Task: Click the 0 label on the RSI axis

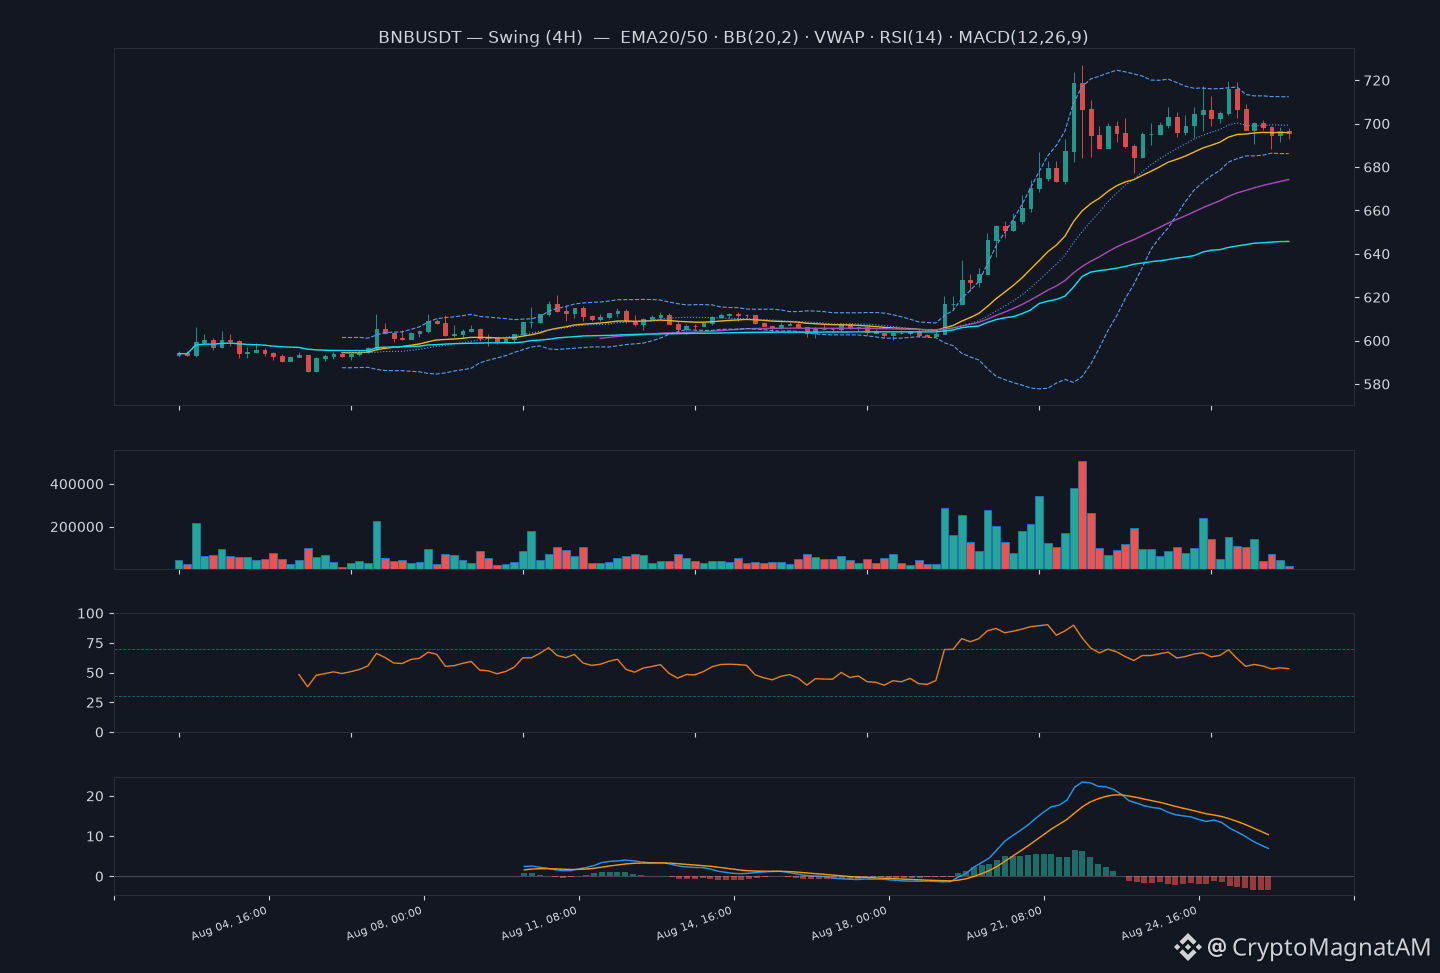Action: click(99, 733)
